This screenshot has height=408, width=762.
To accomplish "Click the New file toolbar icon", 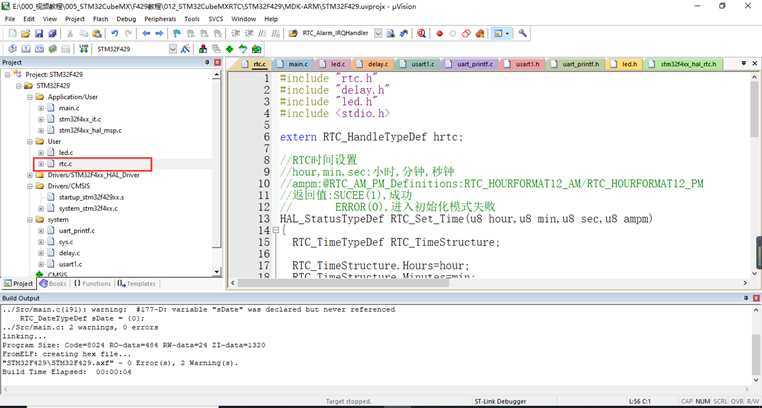I will click(12, 34).
